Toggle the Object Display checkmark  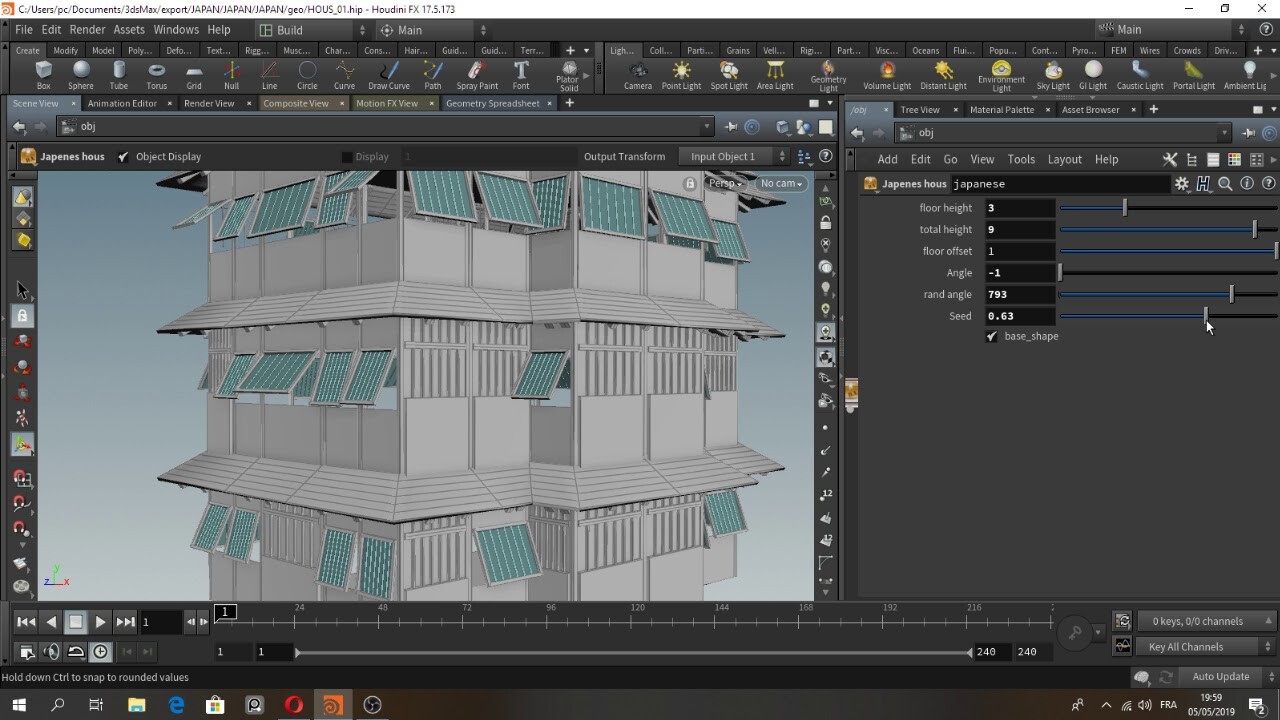123,156
